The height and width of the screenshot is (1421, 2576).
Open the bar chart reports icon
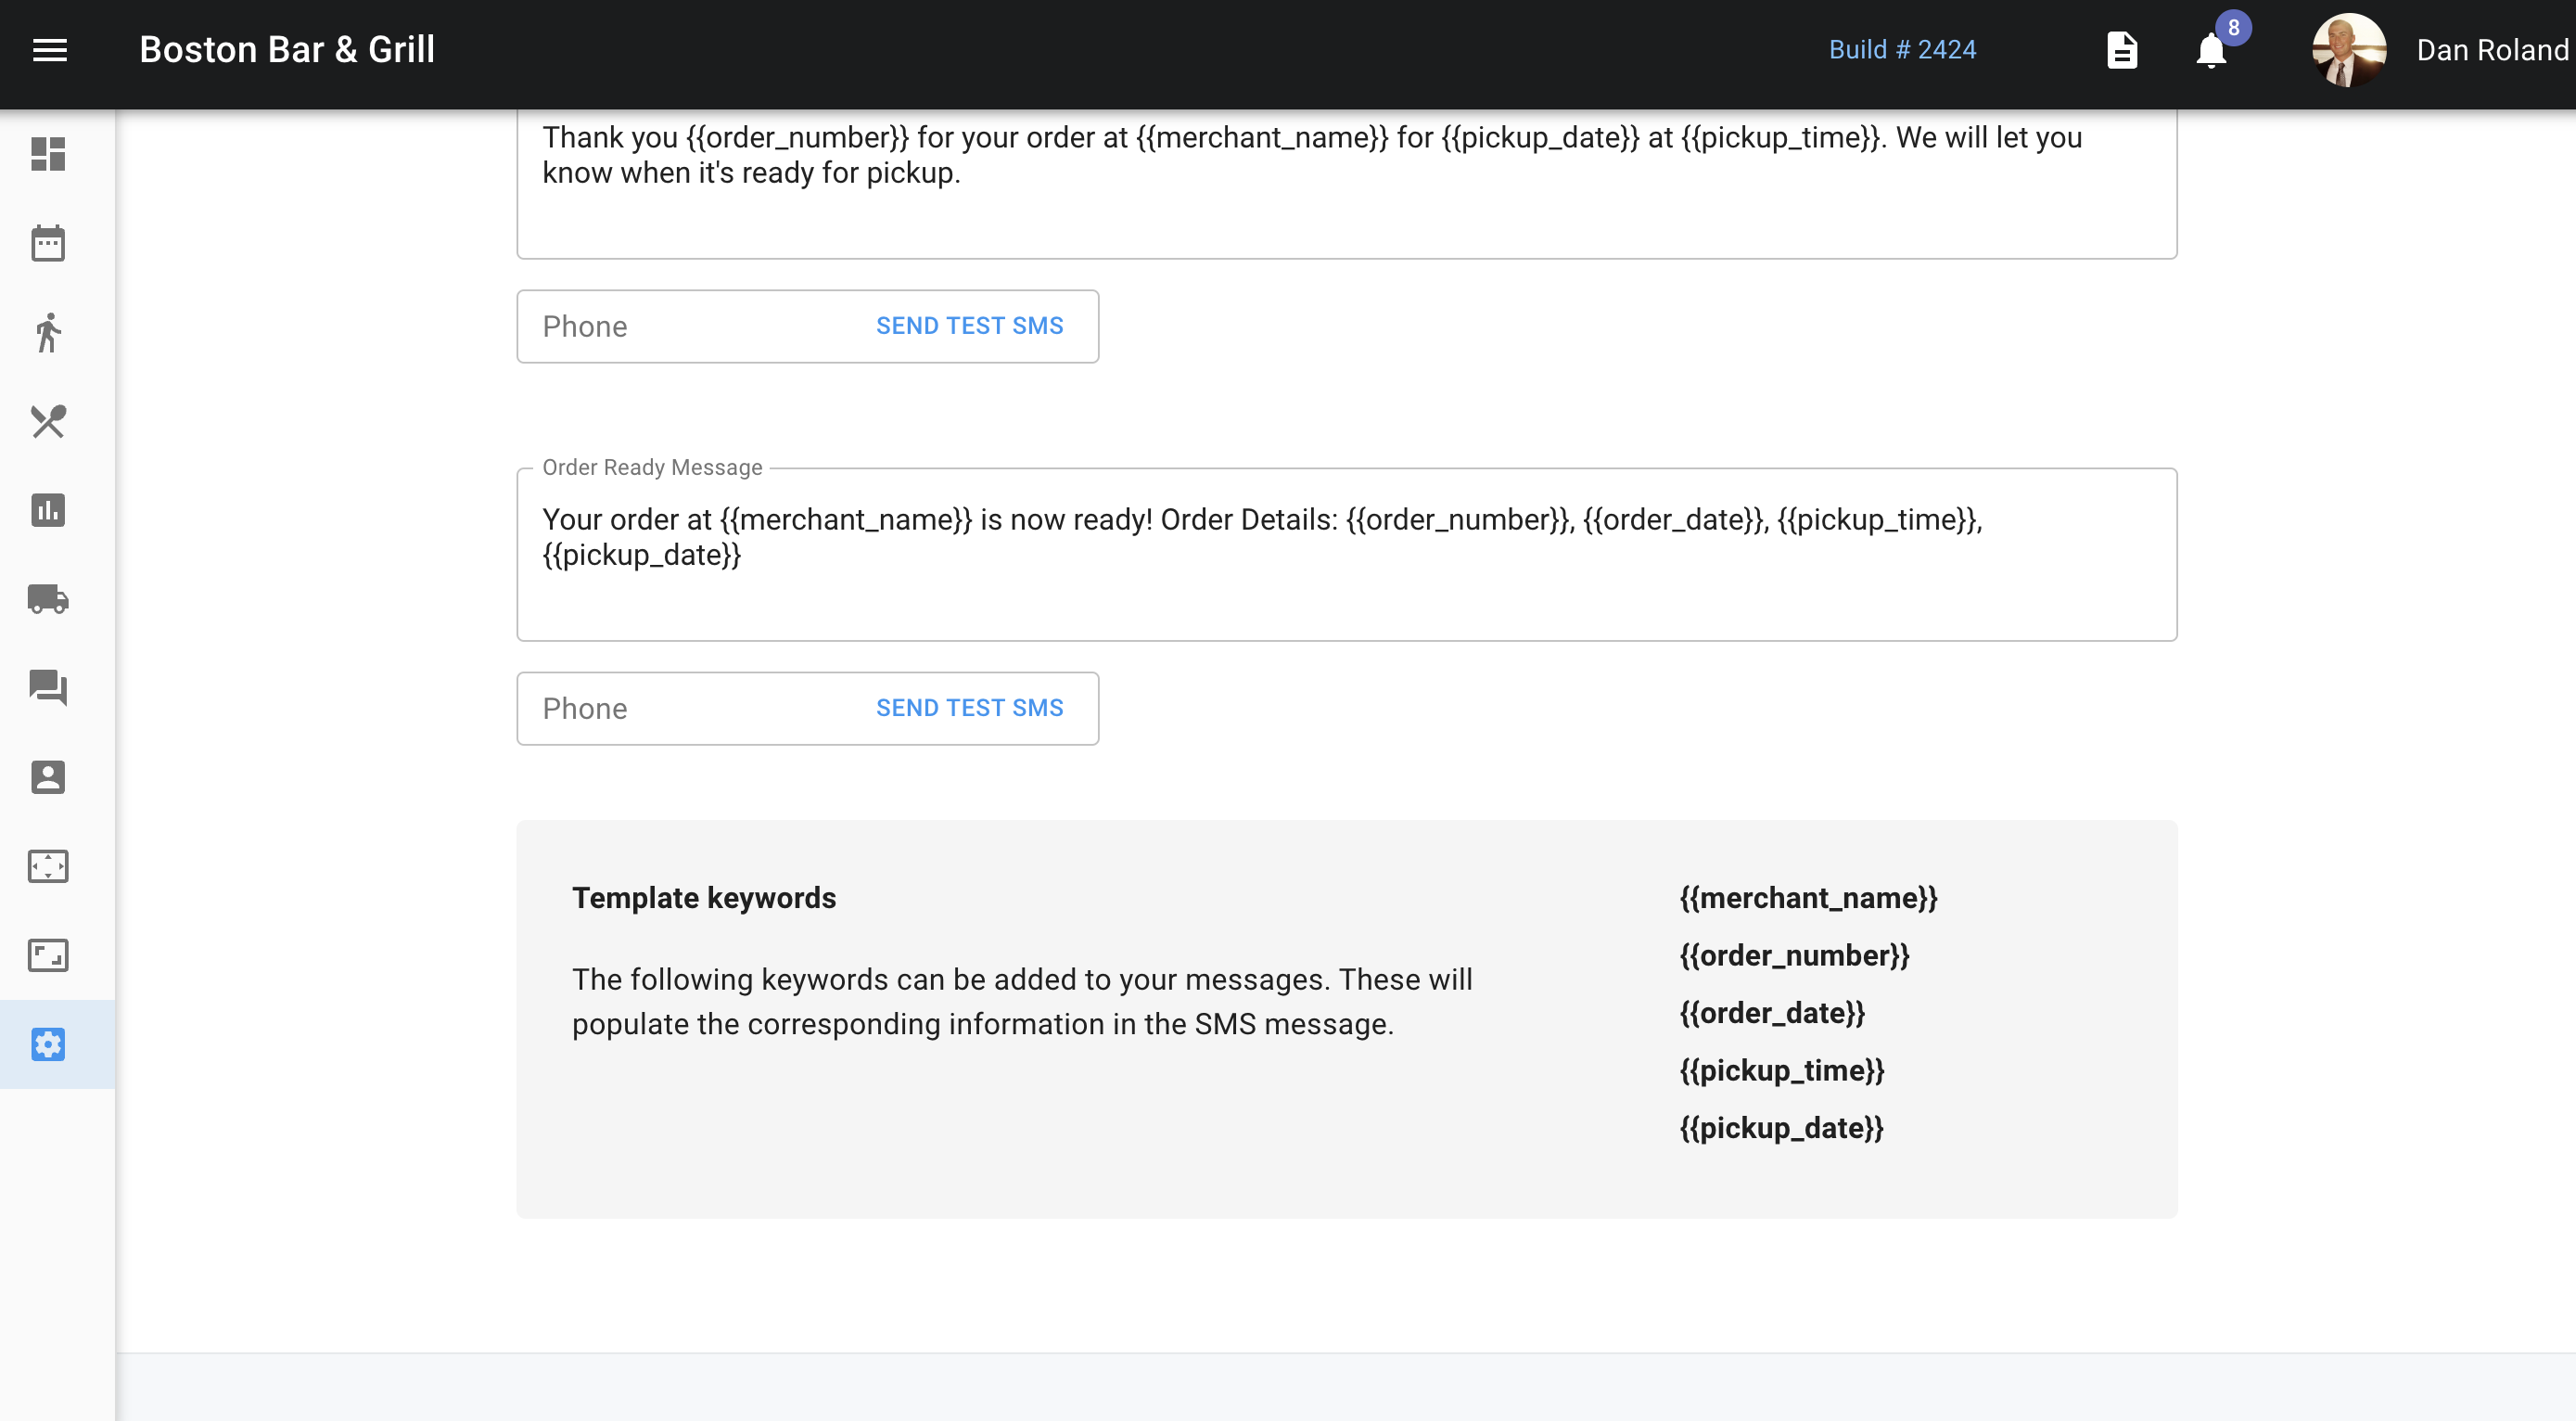48,510
